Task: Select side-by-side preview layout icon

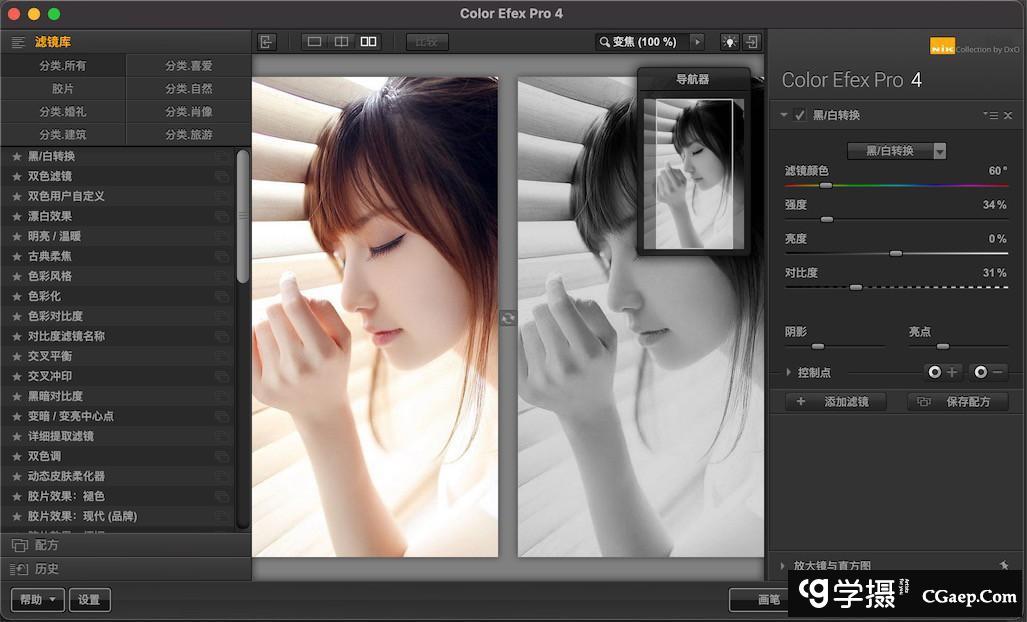Action: 368,42
